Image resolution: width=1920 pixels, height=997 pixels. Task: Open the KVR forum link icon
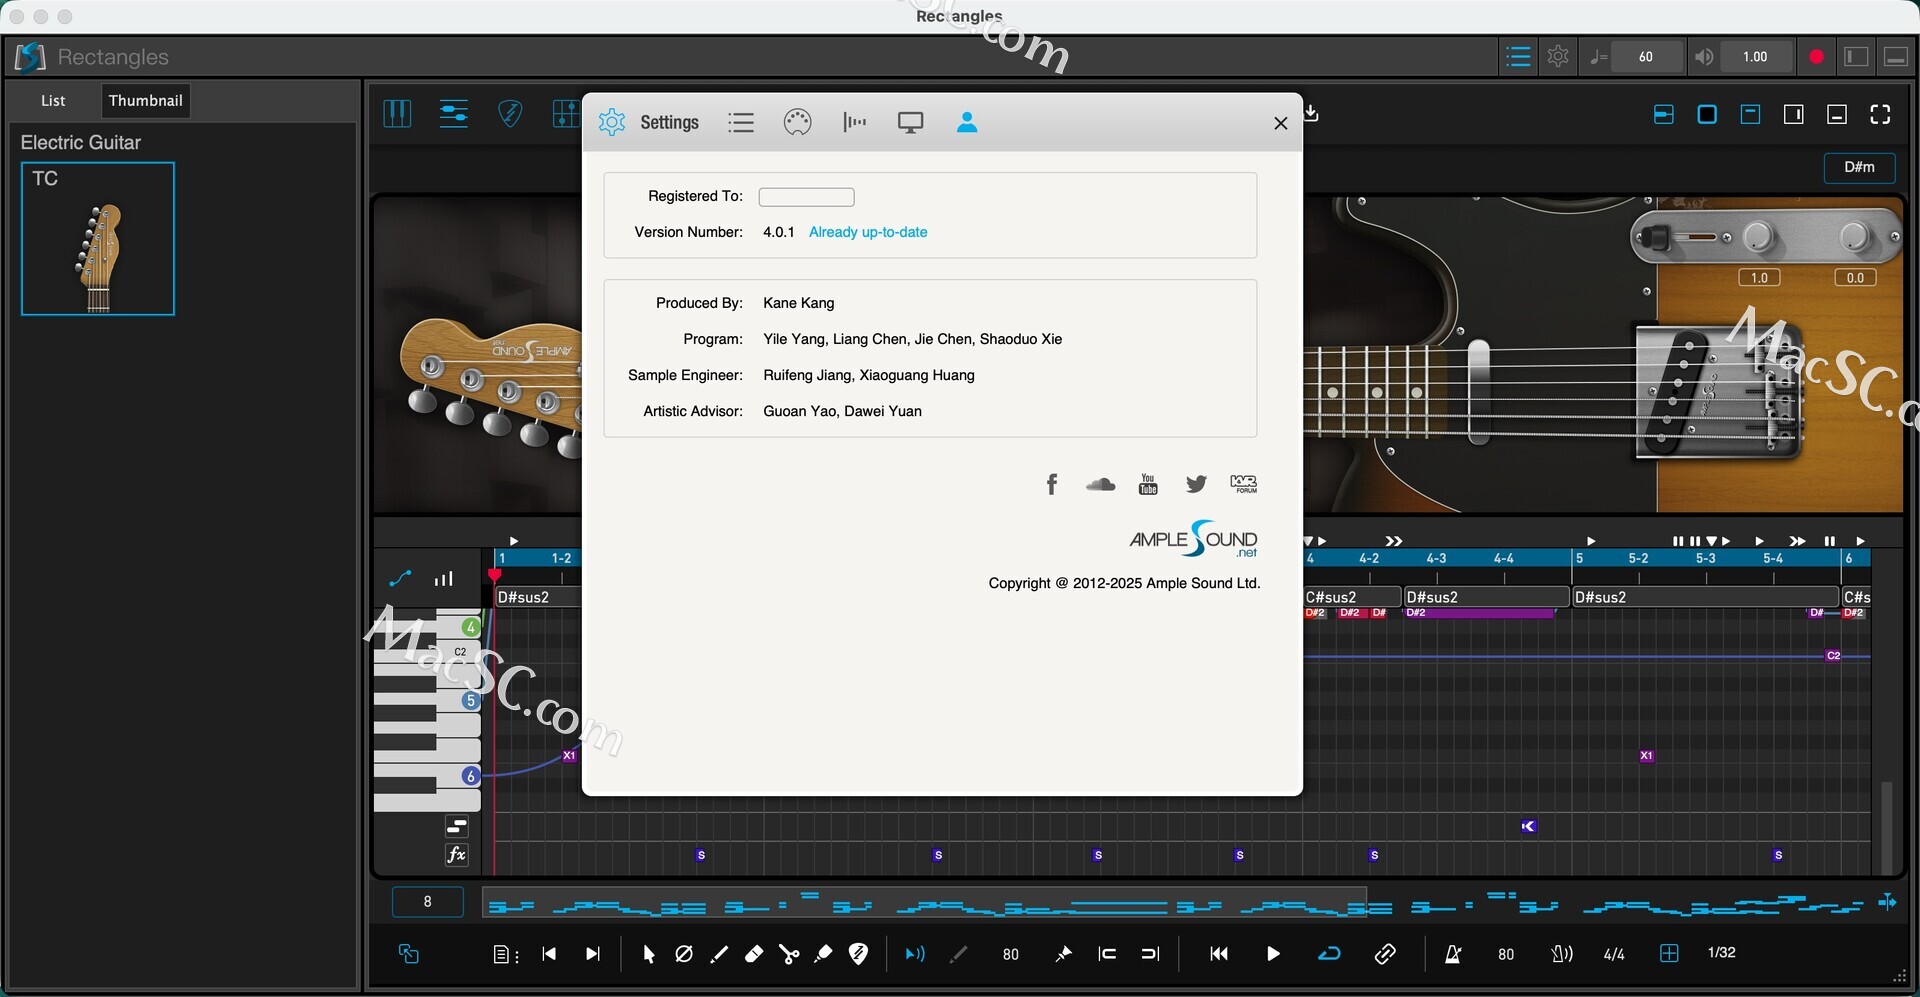1244,485
